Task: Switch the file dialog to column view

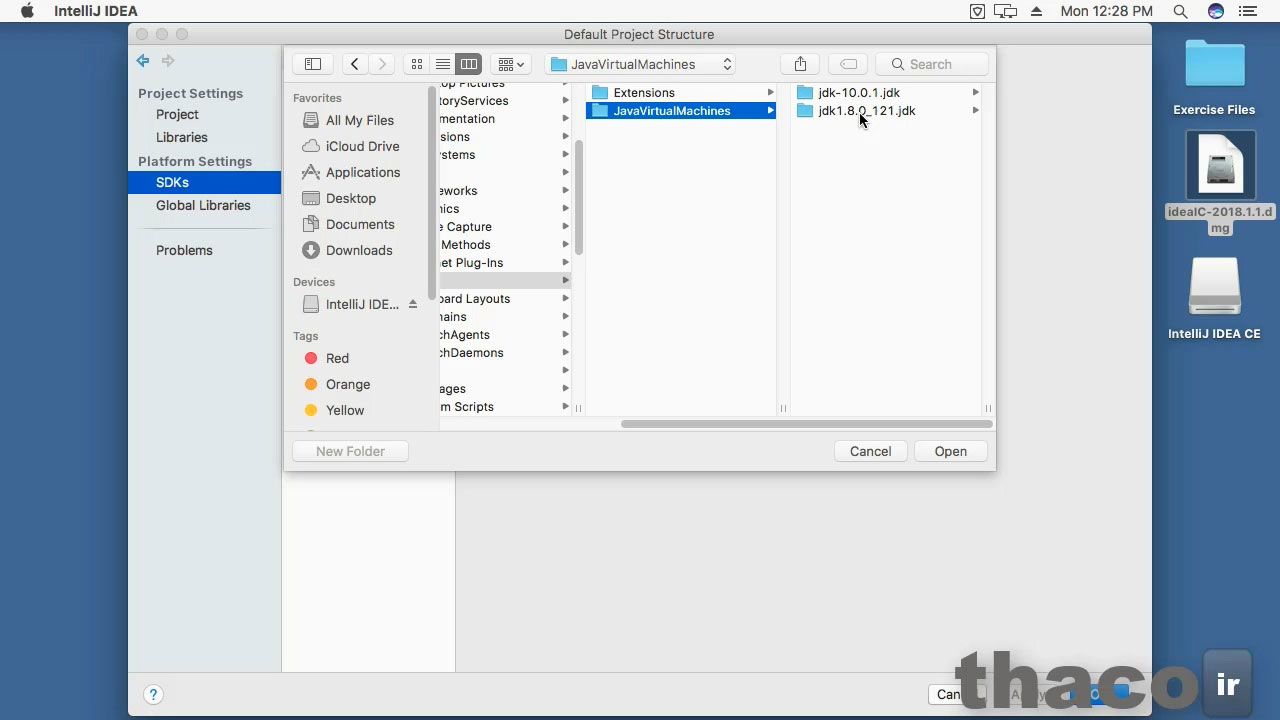Action: [469, 64]
